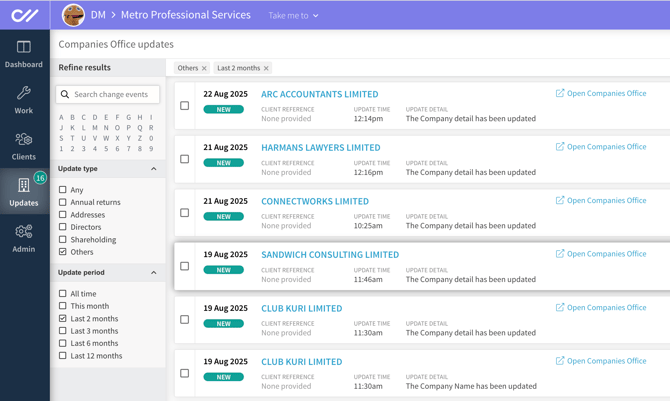Select Sandwich Consulting Limited row checkbox
The width and height of the screenshot is (670, 401).
coord(185,266)
